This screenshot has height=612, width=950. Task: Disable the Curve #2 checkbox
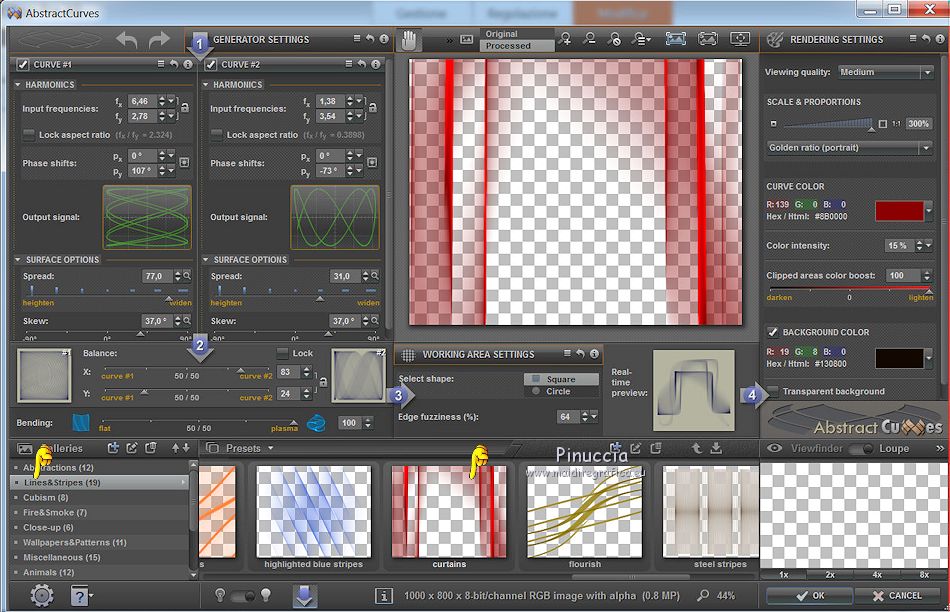coord(211,64)
